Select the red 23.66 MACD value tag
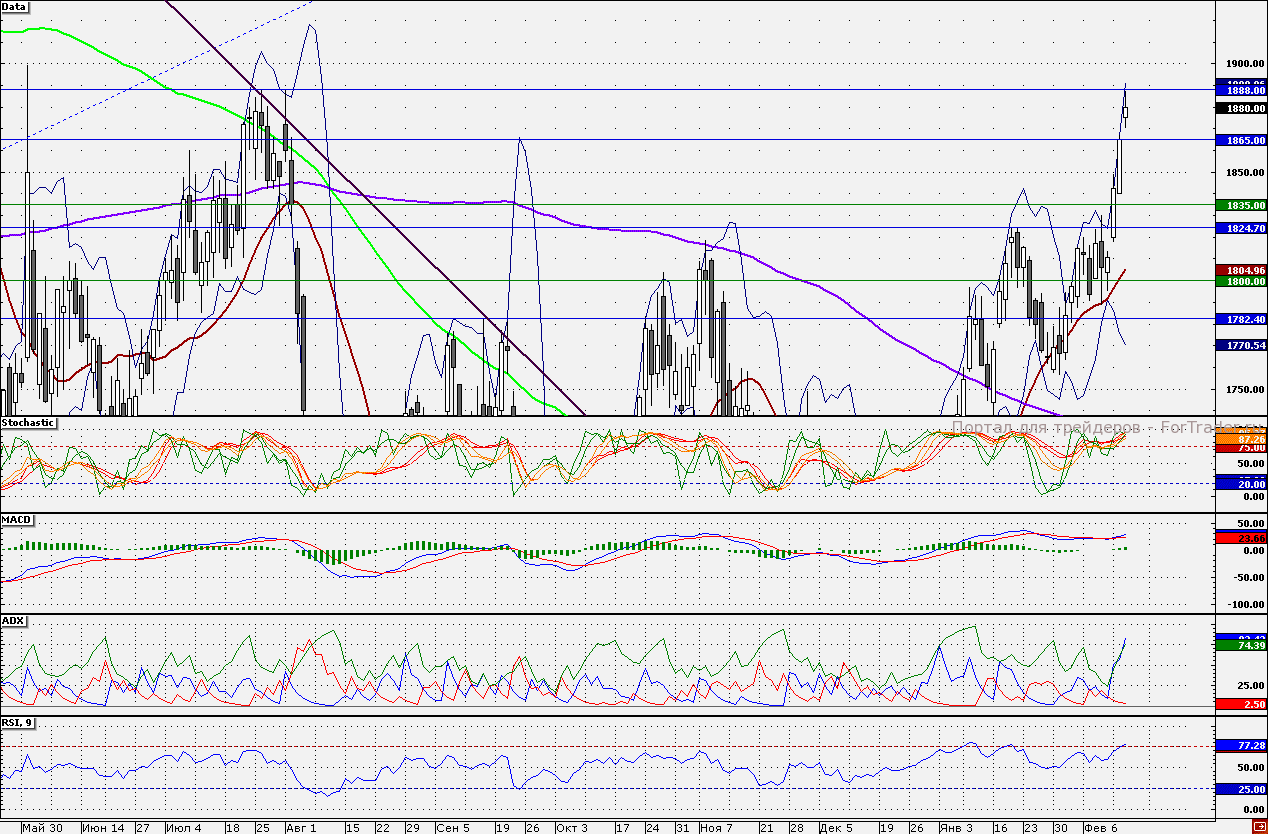 [x=1240, y=538]
